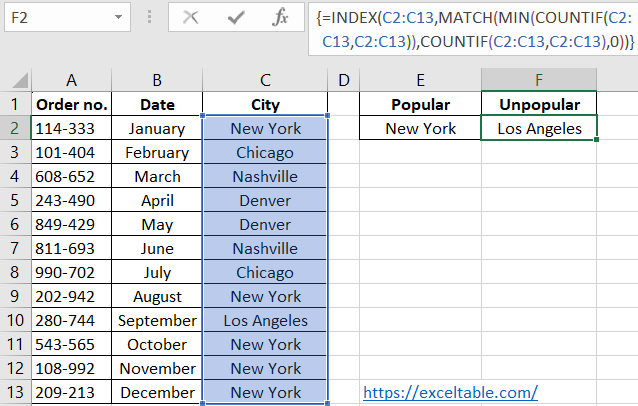Click order number cell 608-652
This screenshot has width=638, height=406.
point(72,176)
